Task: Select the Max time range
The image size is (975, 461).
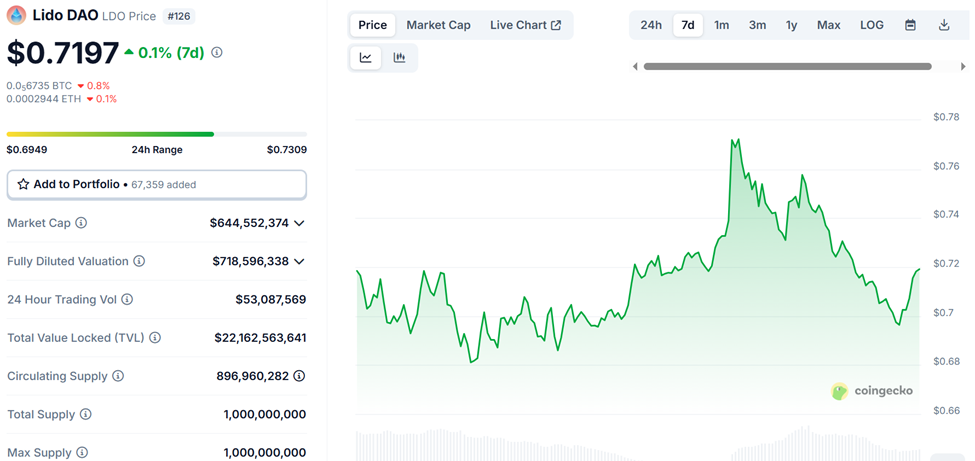Action: tap(829, 25)
